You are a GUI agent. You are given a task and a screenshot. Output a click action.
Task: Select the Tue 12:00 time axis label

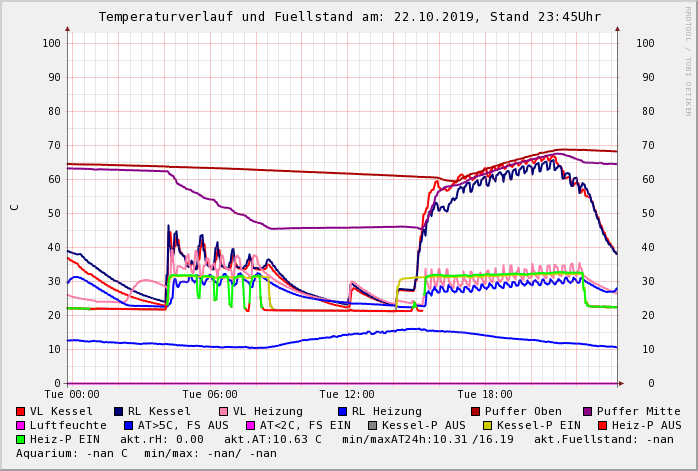point(347,394)
